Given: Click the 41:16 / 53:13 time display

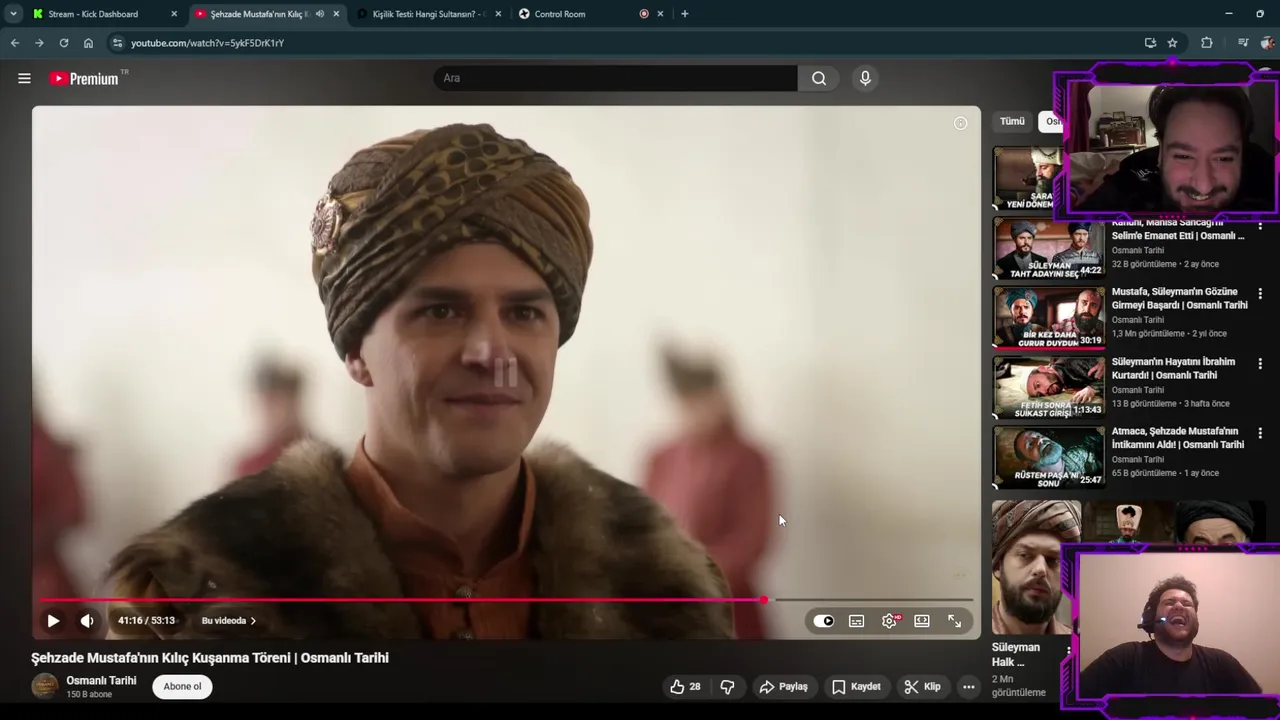Looking at the screenshot, I should pos(146,621).
